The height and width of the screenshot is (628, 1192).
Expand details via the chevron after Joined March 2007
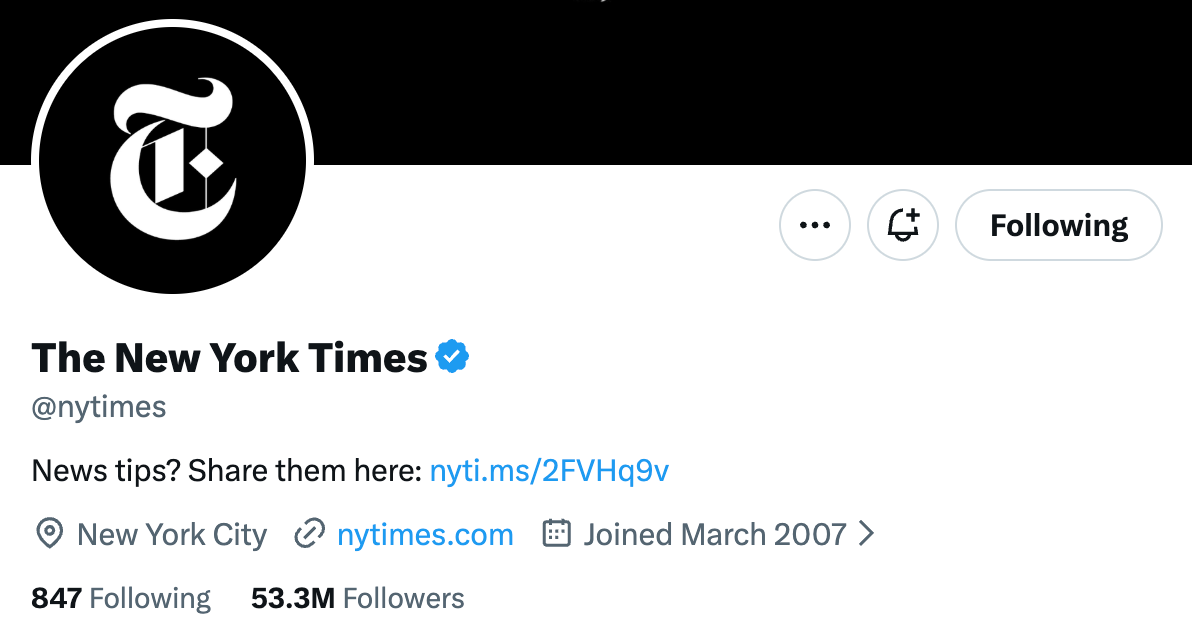click(x=868, y=534)
